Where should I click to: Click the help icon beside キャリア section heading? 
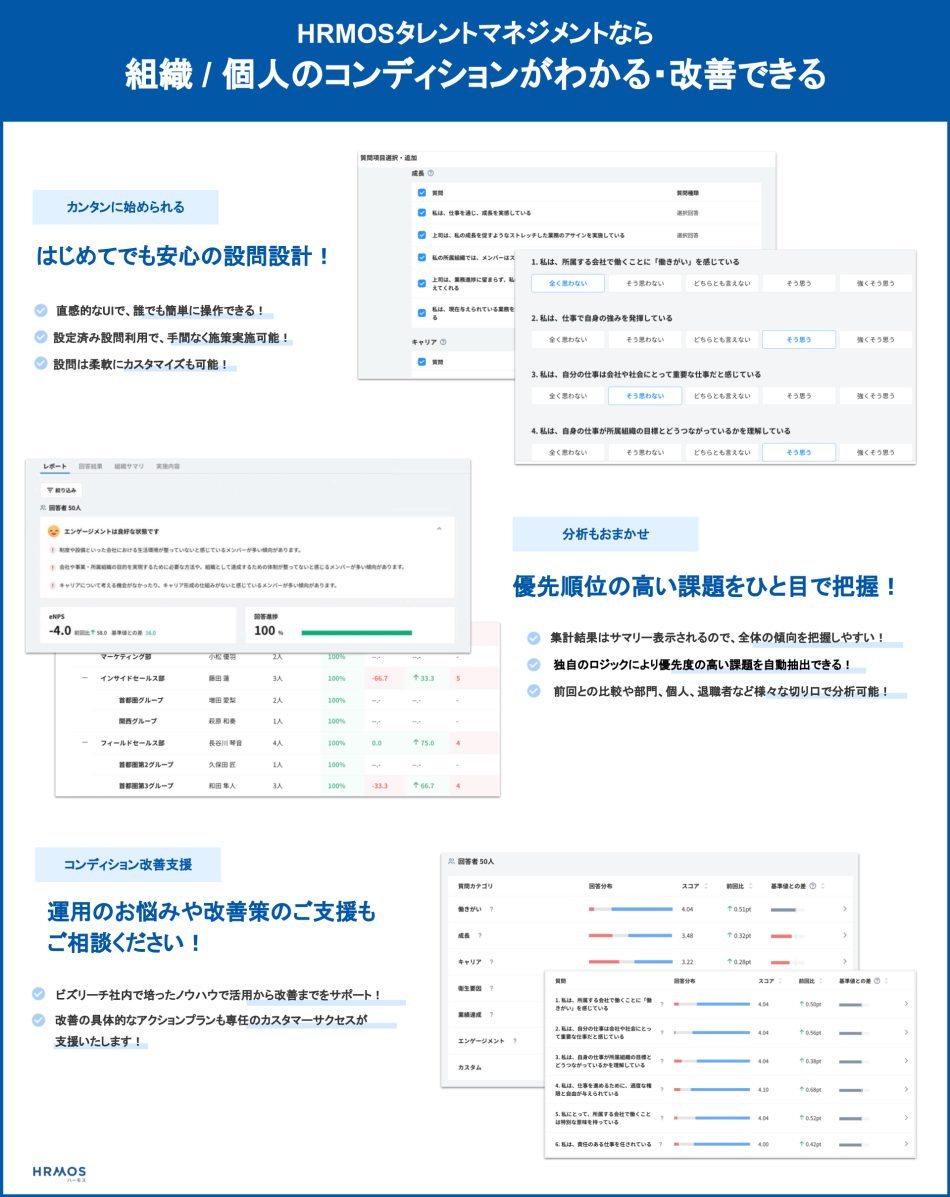click(443, 342)
